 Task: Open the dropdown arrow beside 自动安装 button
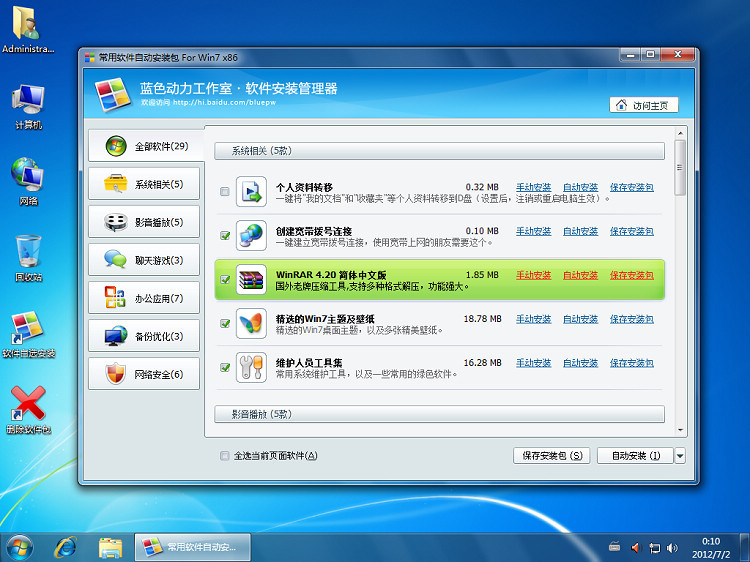680,456
